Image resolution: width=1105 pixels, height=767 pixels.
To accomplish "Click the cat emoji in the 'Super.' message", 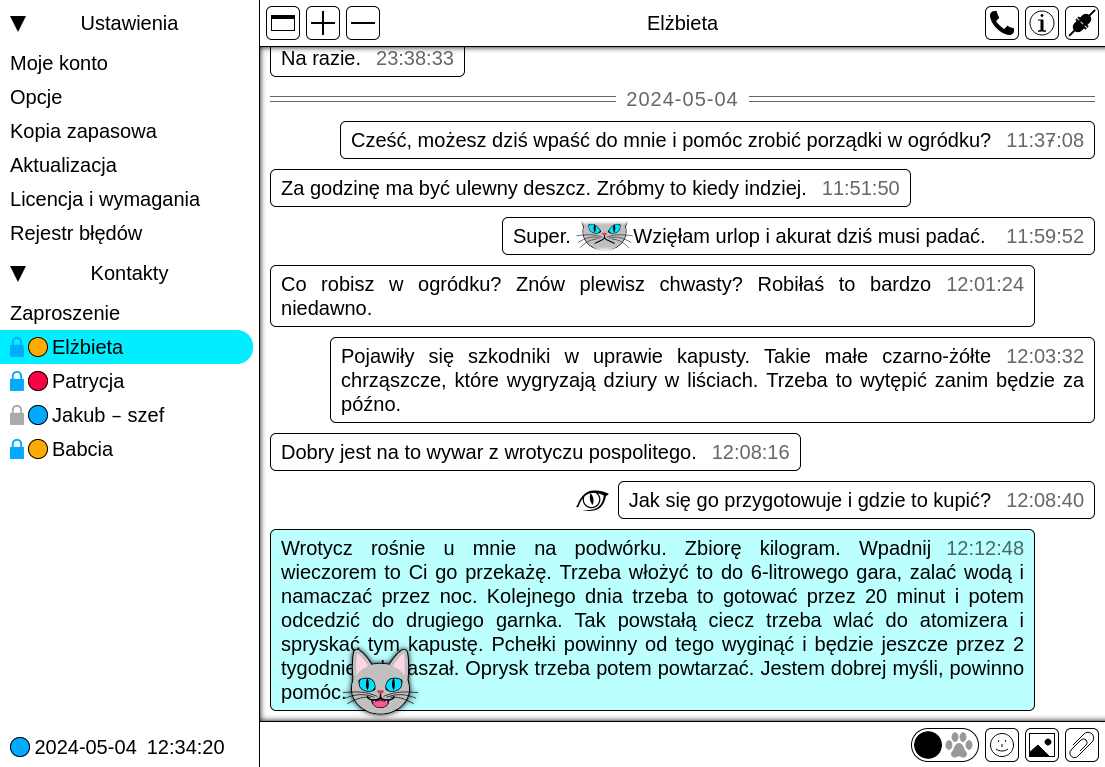I will (x=603, y=235).
